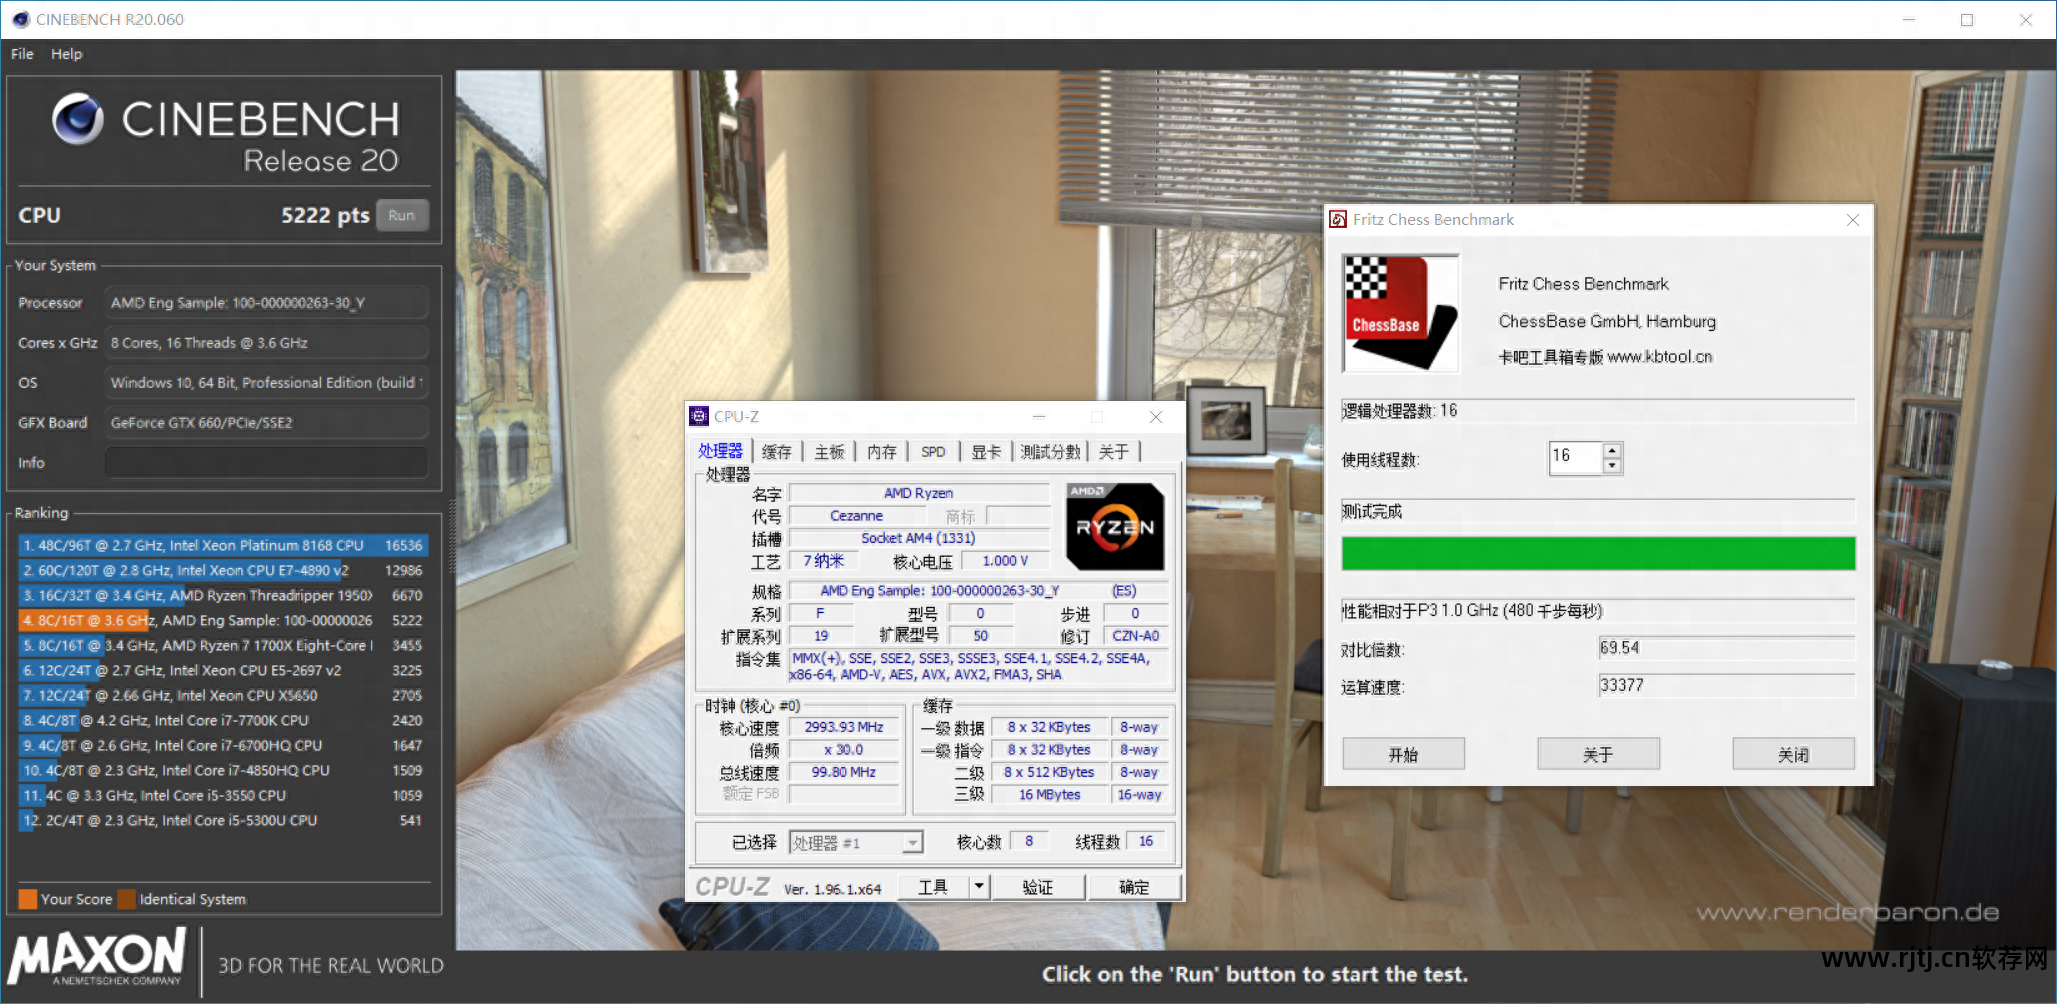The width and height of the screenshot is (2057, 1004).
Task: Click the green benchmark progress bar
Action: click(1598, 553)
